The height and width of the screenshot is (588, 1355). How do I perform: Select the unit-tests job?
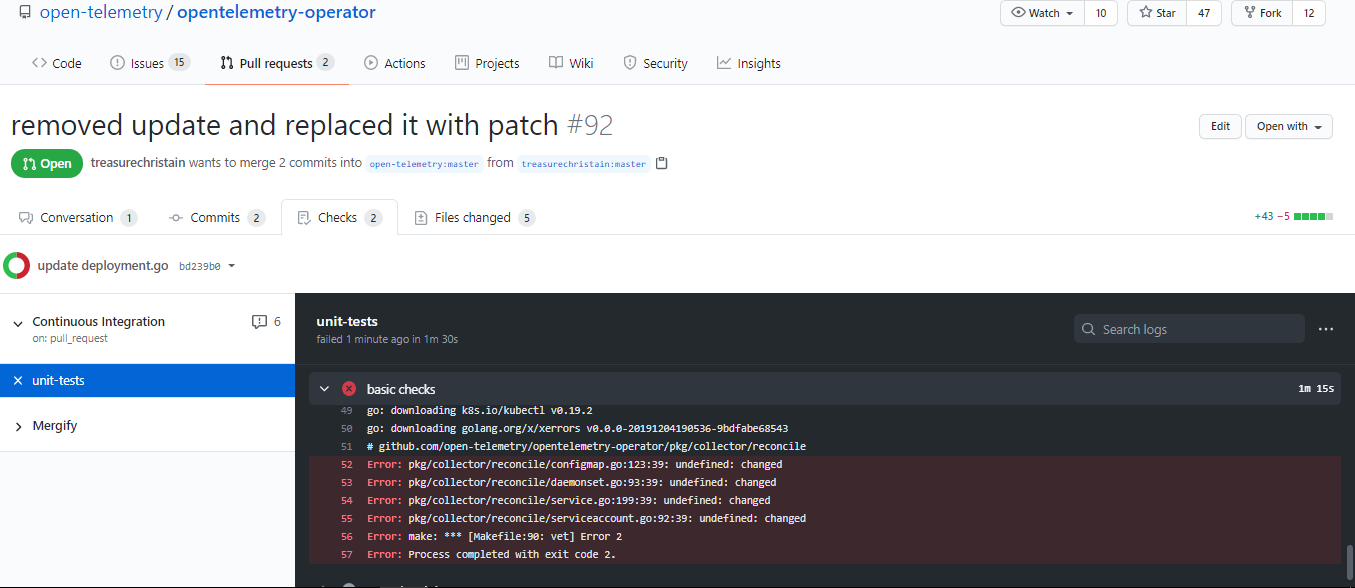(147, 381)
